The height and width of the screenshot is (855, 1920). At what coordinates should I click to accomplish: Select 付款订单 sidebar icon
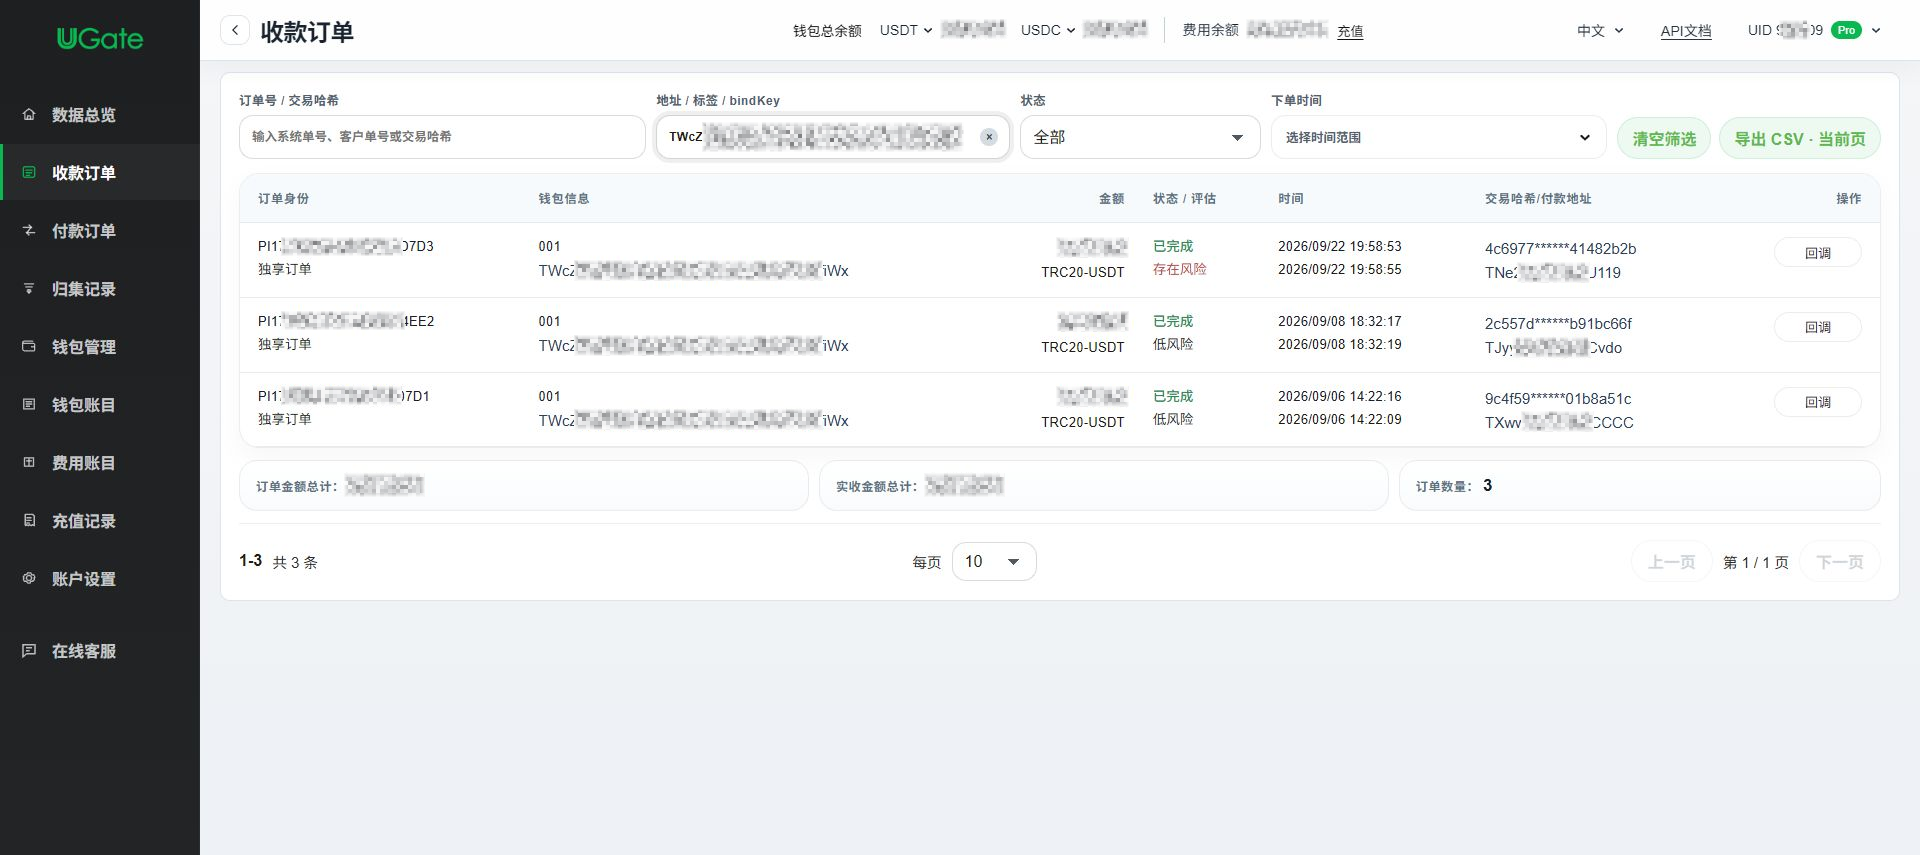pos(29,230)
